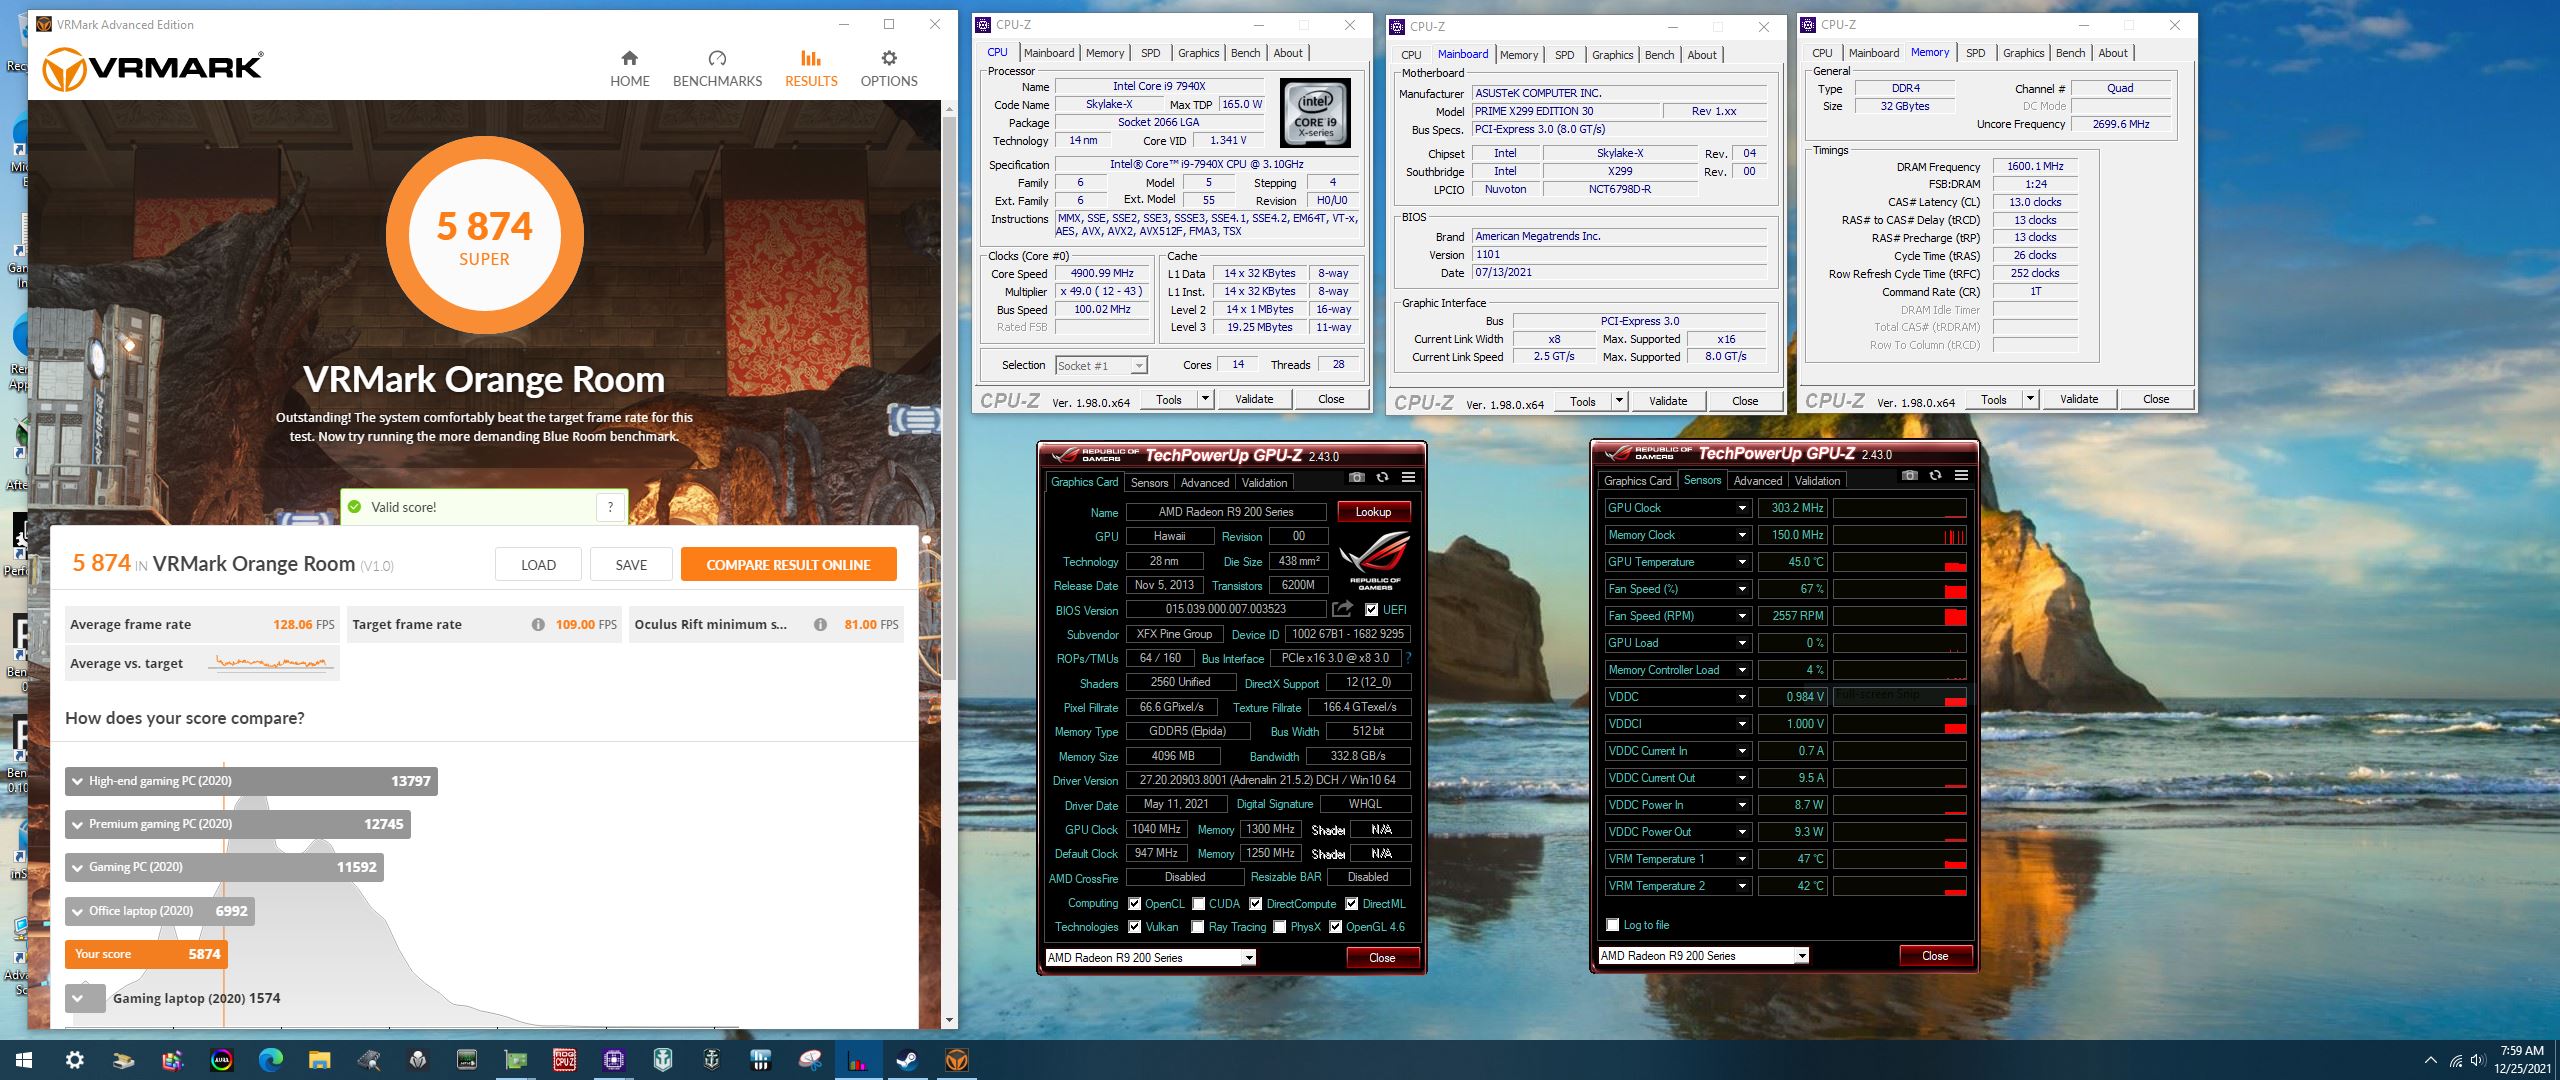
Task: Click Close button in GPU-Z Sensors window
Action: pyautogui.click(x=1935, y=956)
